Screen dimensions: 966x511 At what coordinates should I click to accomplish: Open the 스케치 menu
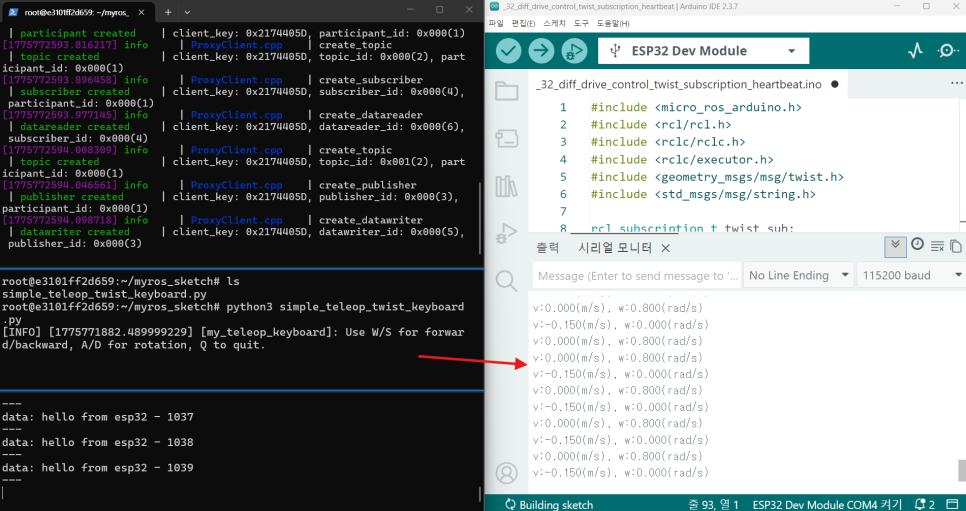click(555, 23)
